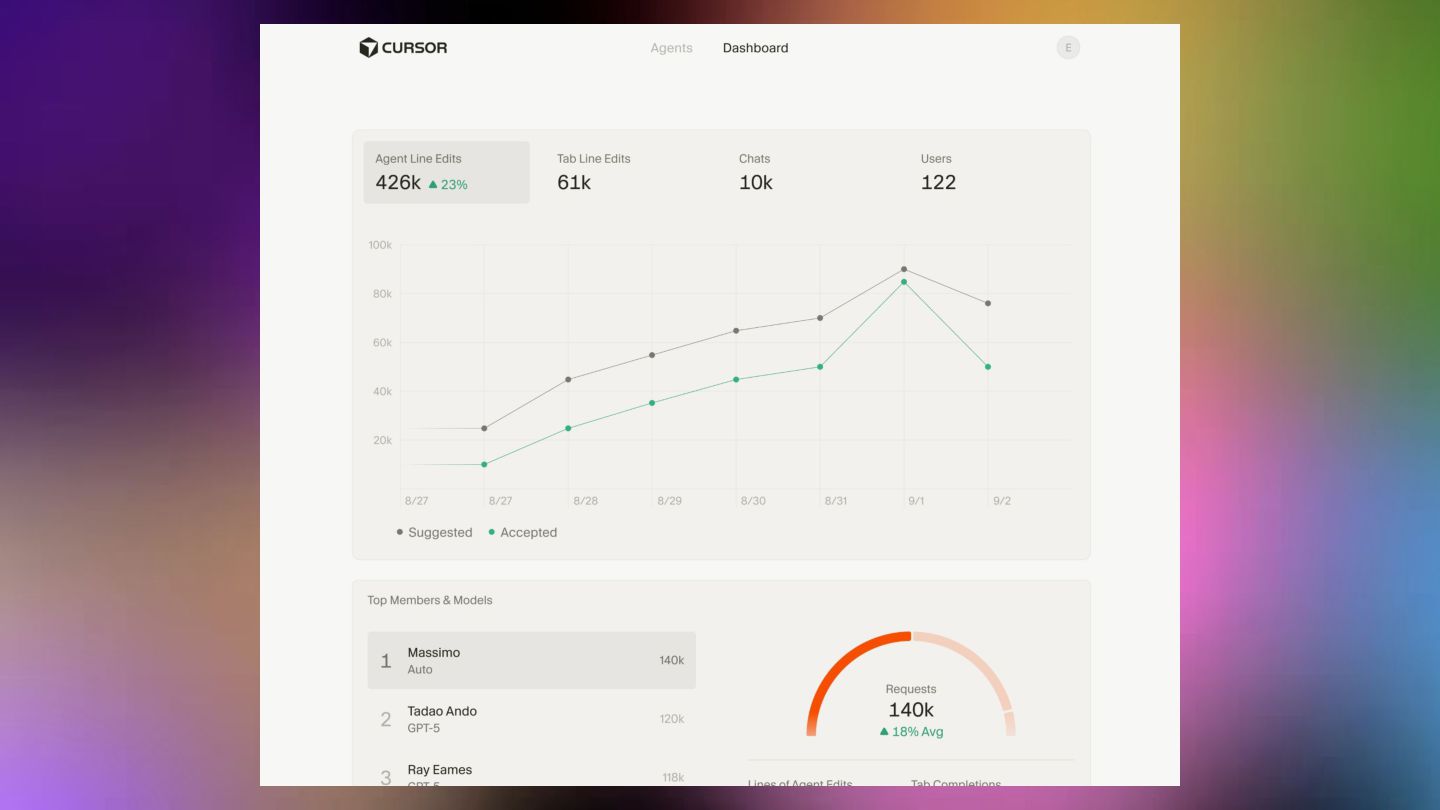
Task: Click the Accepted data point at 8/28
Action: pos(568,428)
